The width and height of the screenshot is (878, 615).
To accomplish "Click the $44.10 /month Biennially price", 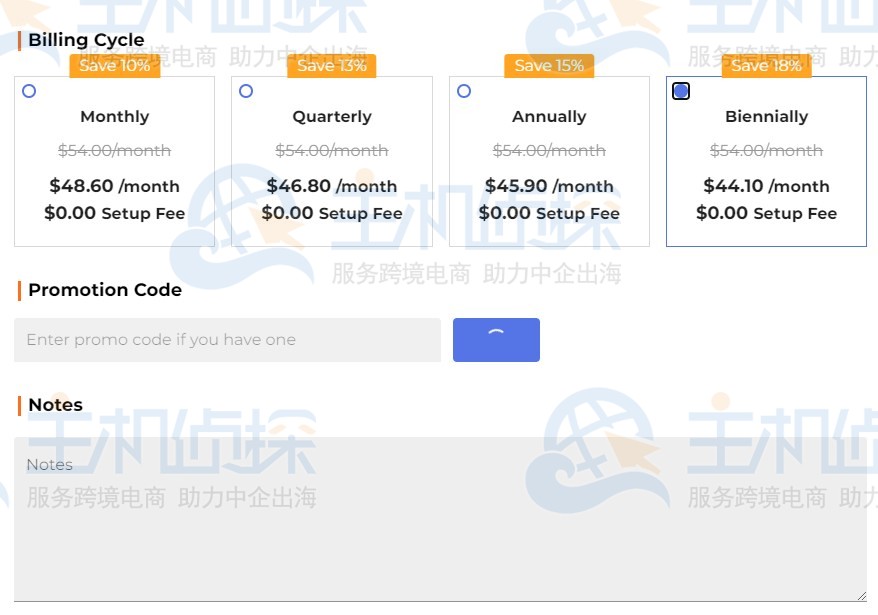I will [x=766, y=186].
